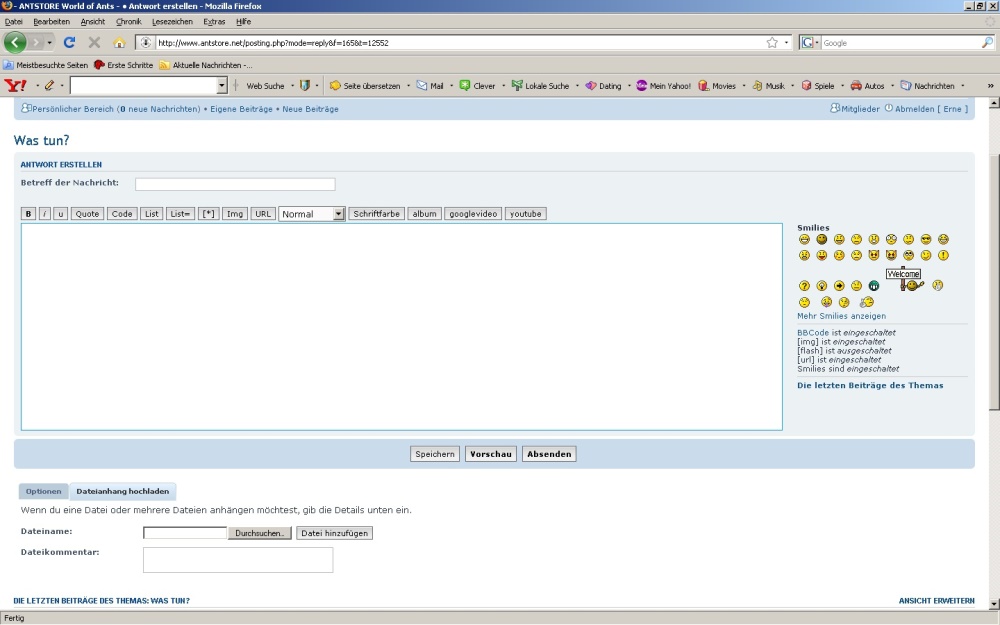Insert the question mark smiley
This screenshot has height=625, width=1000.
[x=804, y=286]
